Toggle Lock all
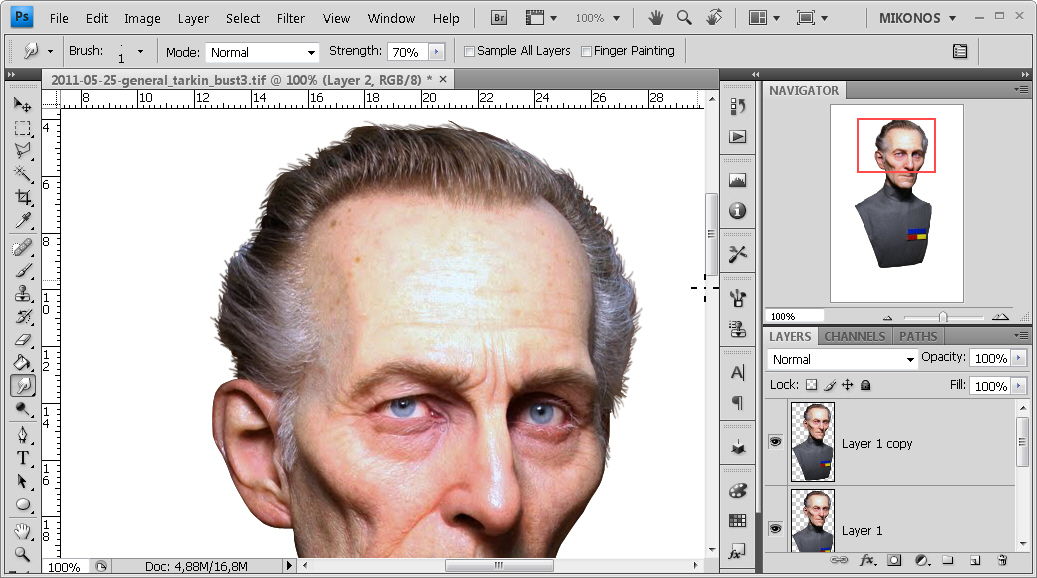Screen dimensions: 1037x578 tap(866, 385)
